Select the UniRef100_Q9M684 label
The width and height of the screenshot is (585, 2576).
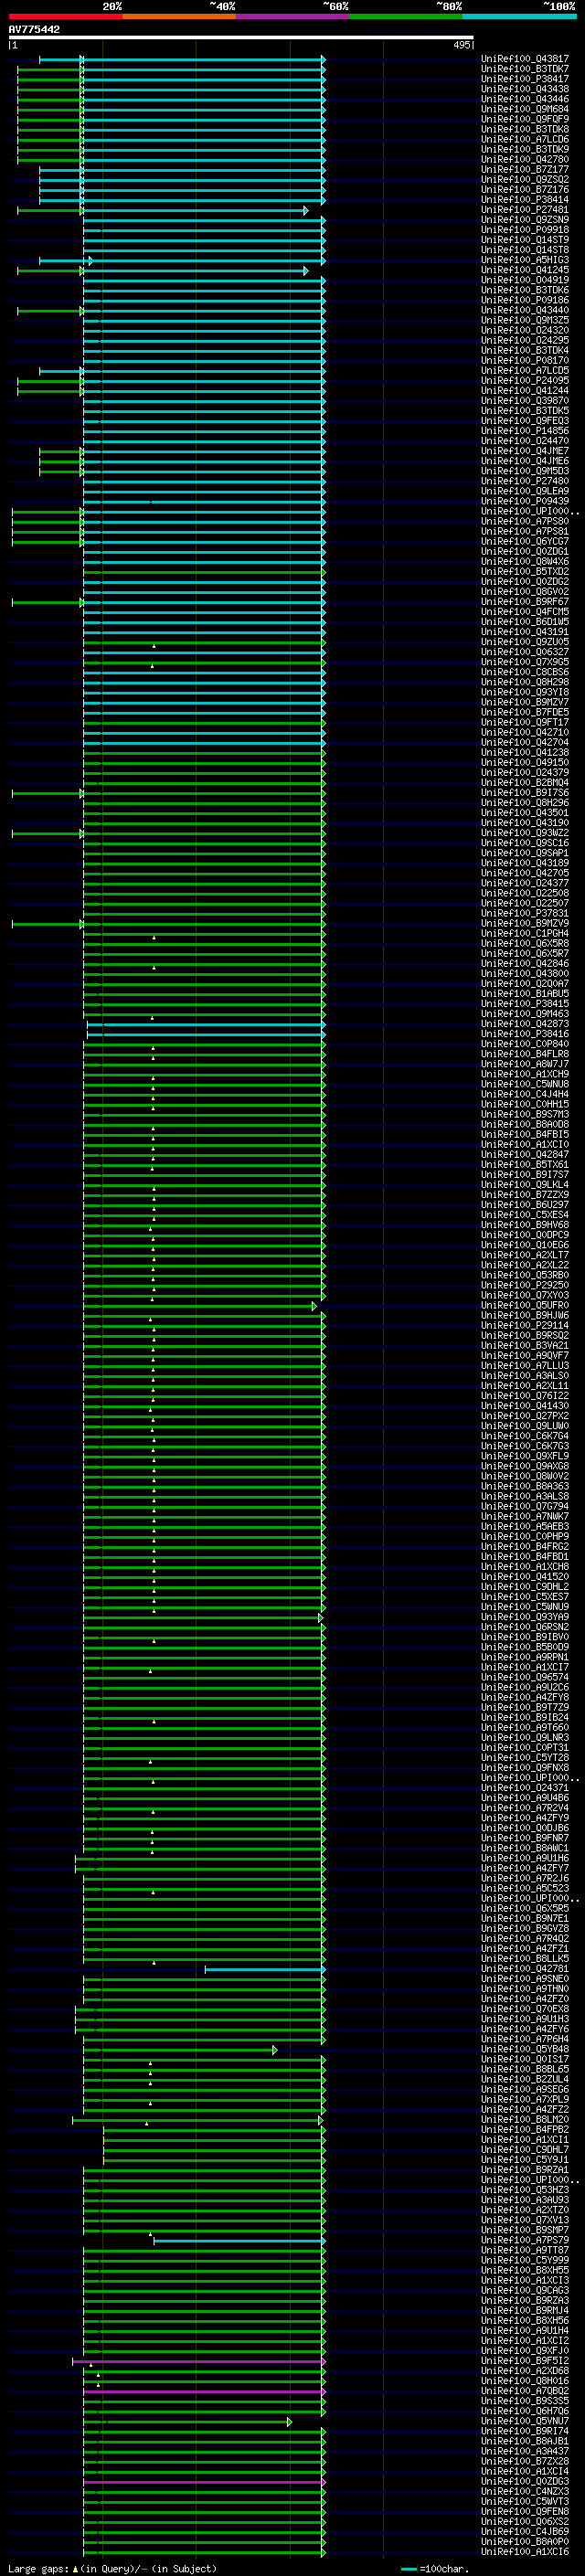[525, 109]
